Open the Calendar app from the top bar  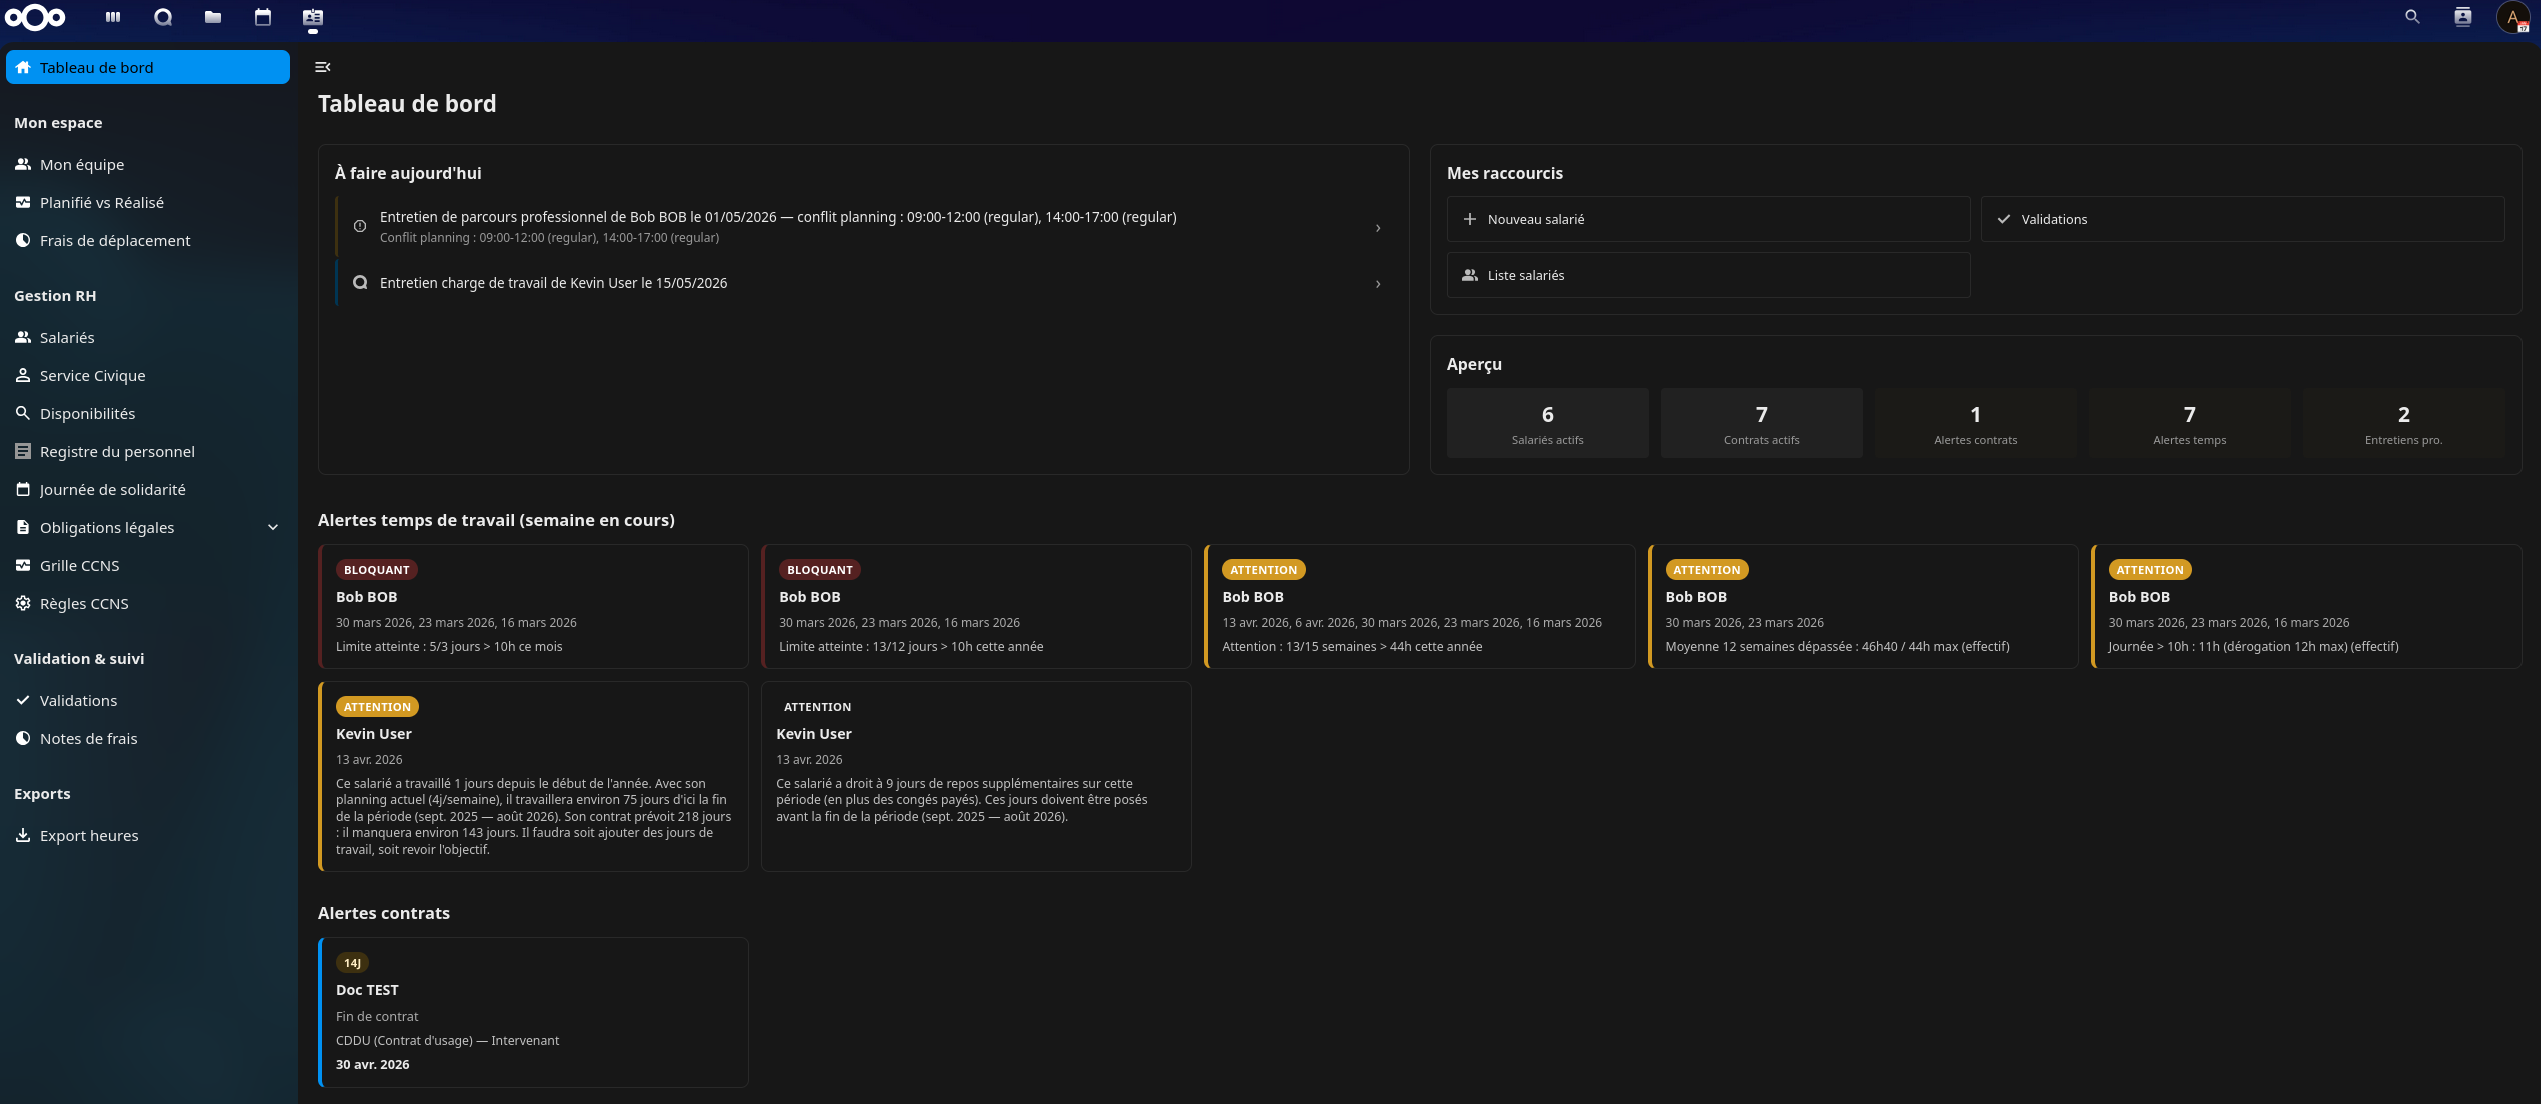pos(262,17)
